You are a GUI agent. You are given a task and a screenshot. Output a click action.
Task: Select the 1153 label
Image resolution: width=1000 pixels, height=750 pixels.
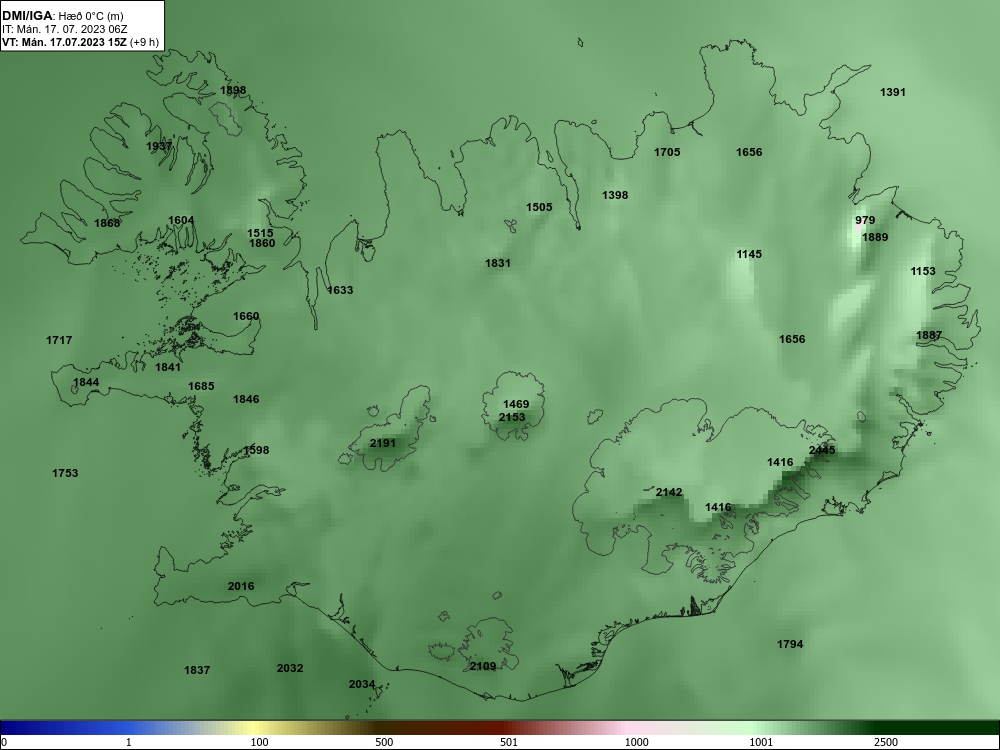click(923, 272)
